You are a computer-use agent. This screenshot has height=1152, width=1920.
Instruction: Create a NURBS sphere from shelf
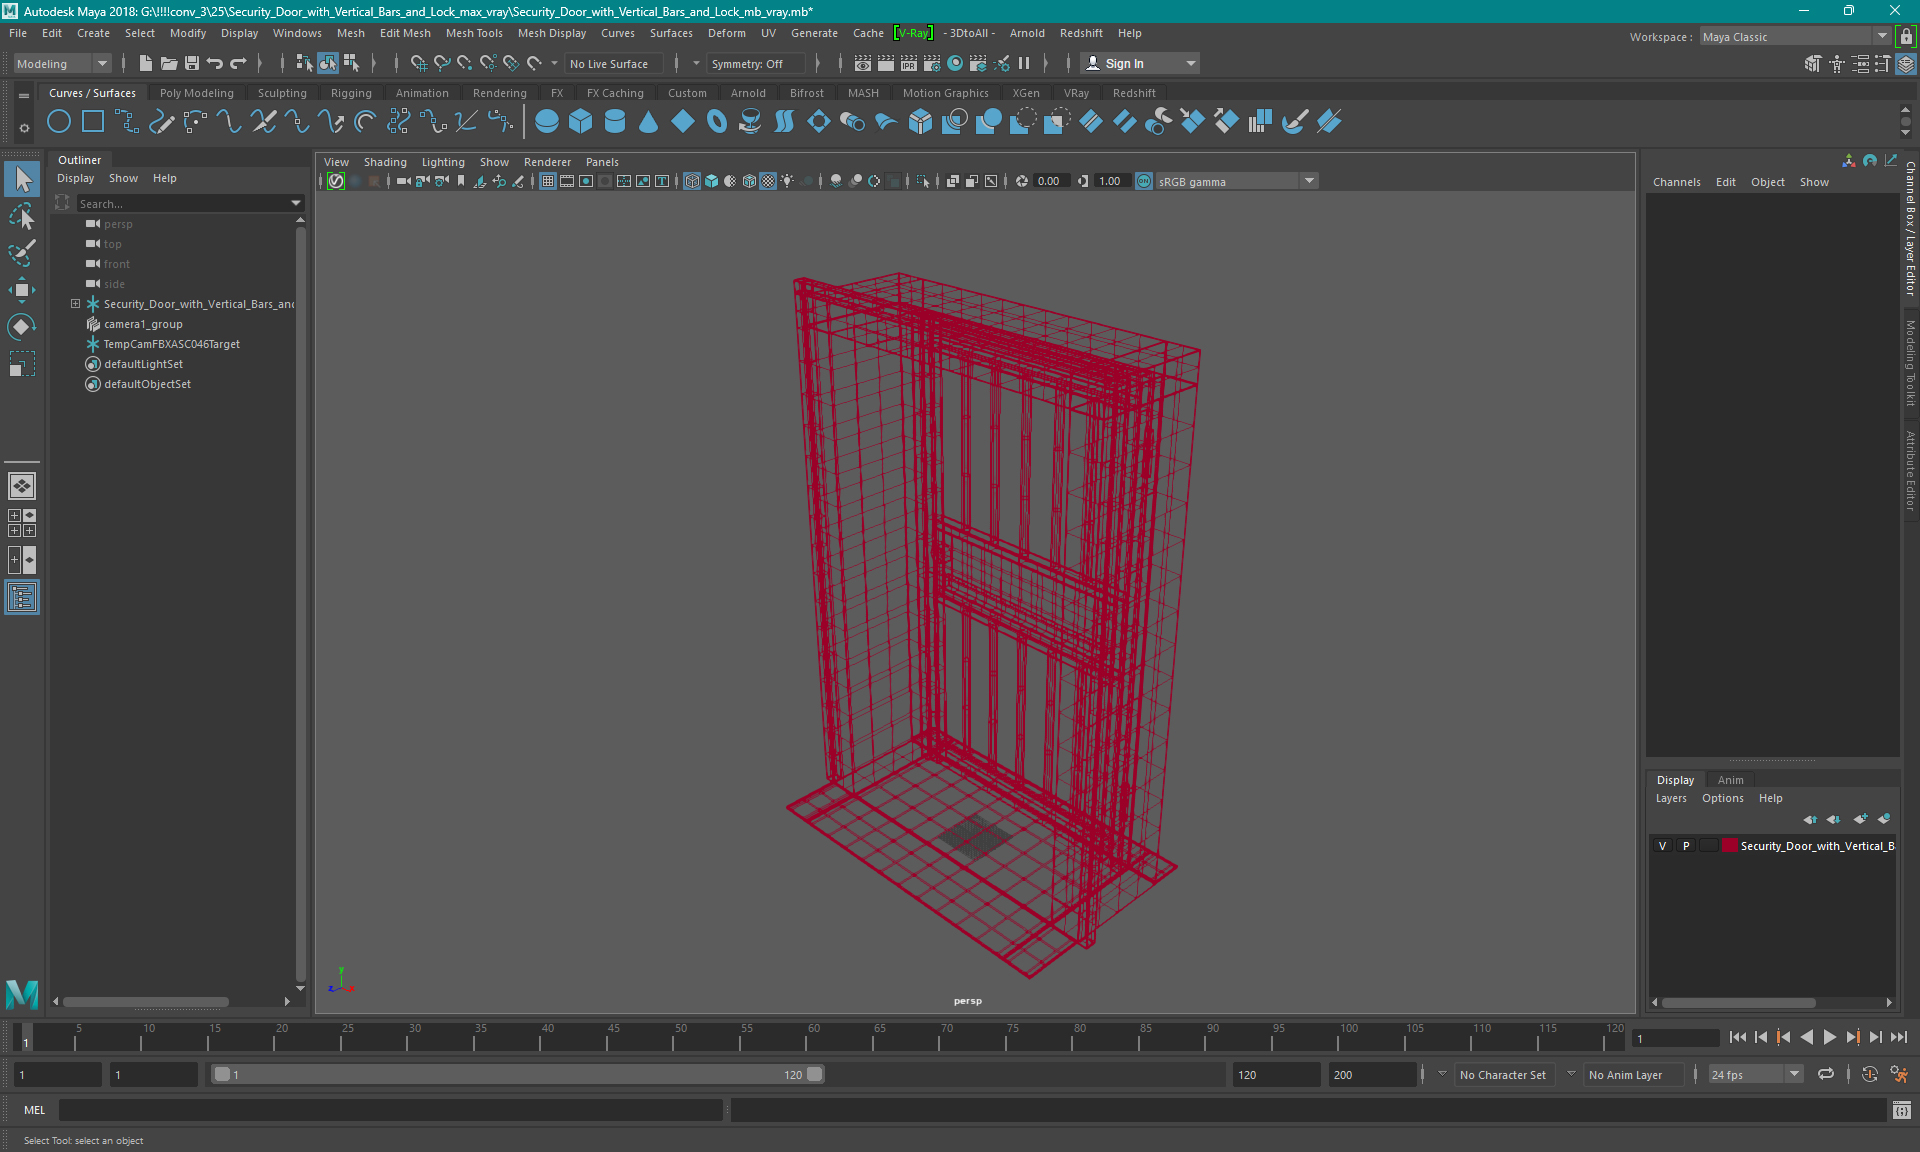pos(547,122)
